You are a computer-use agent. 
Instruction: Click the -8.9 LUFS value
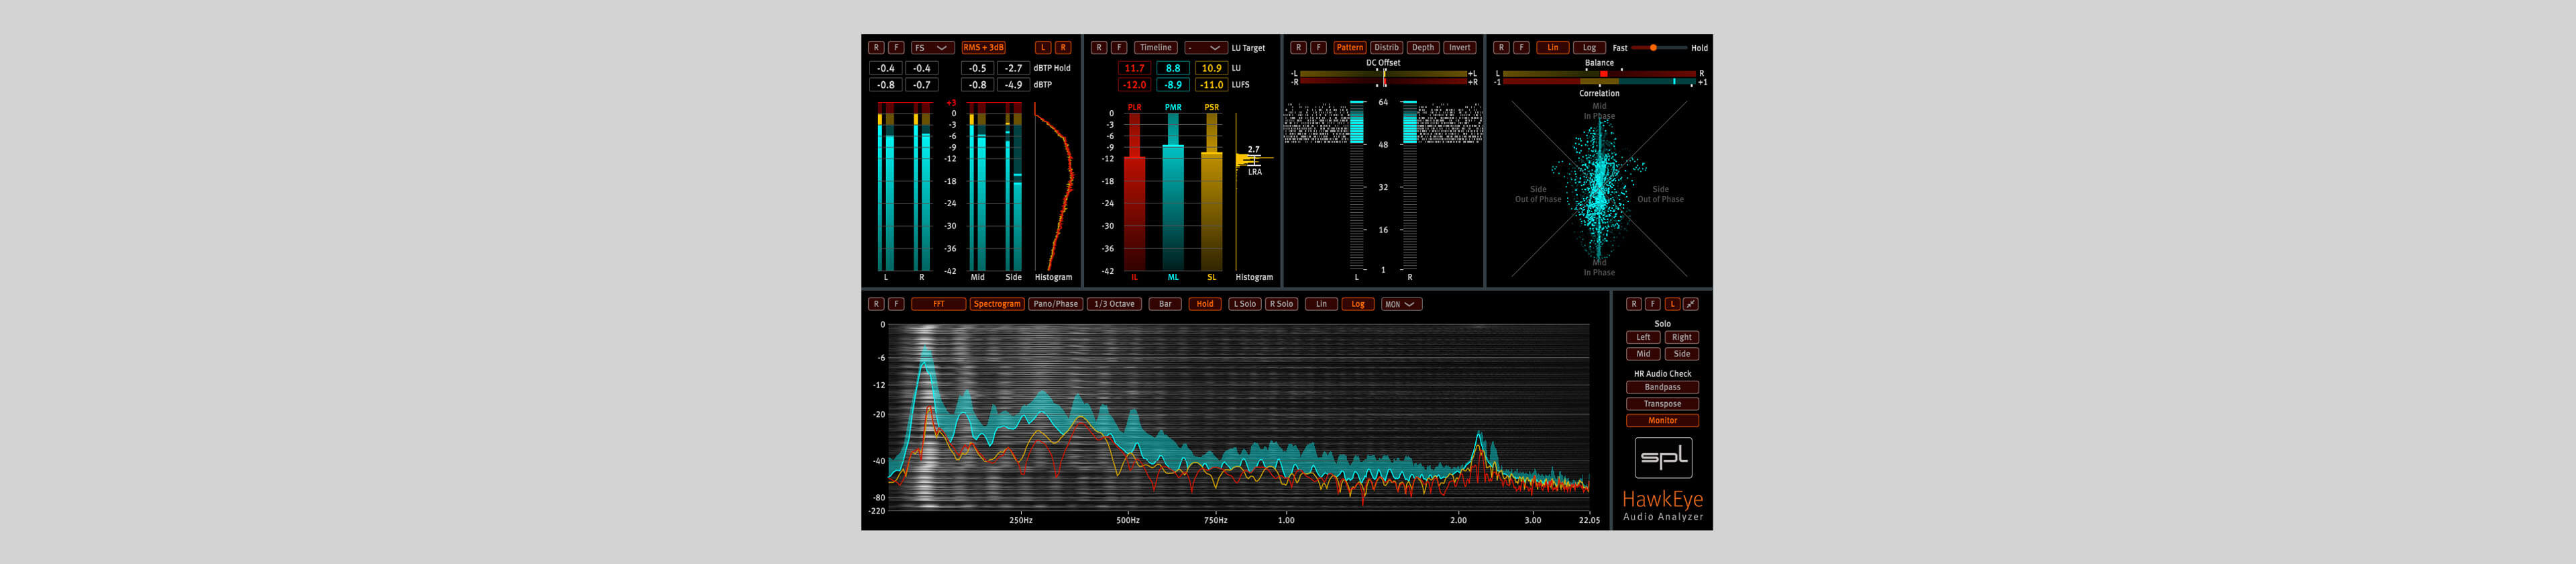pos(1173,85)
